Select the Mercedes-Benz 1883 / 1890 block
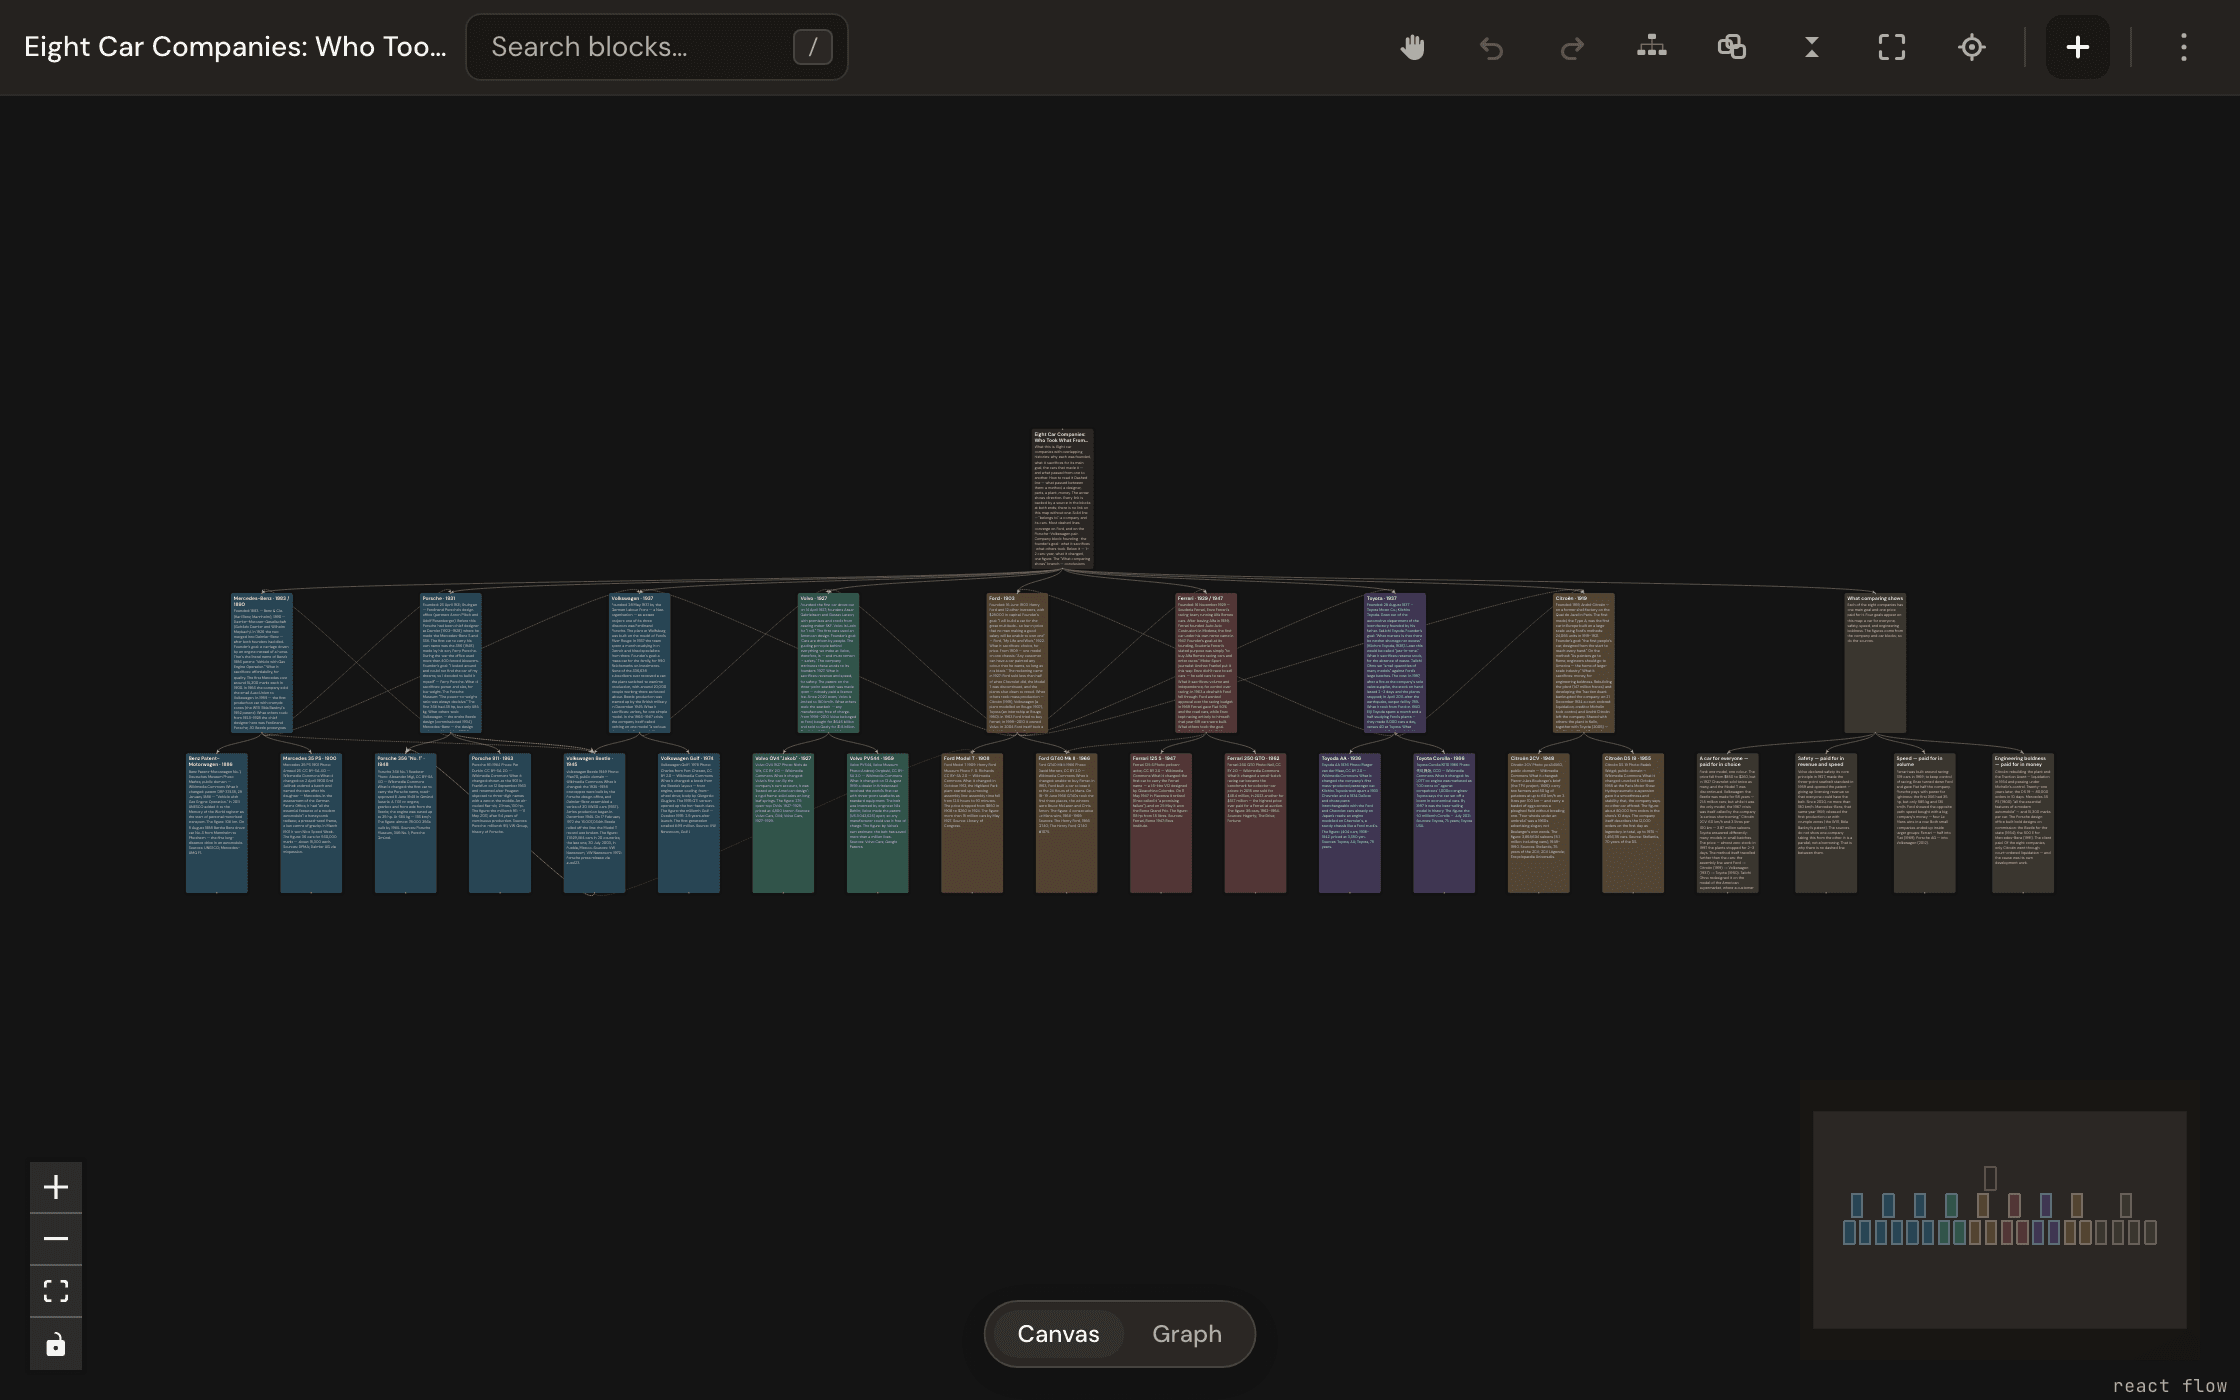This screenshot has width=2240, height=1400. [262, 663]
